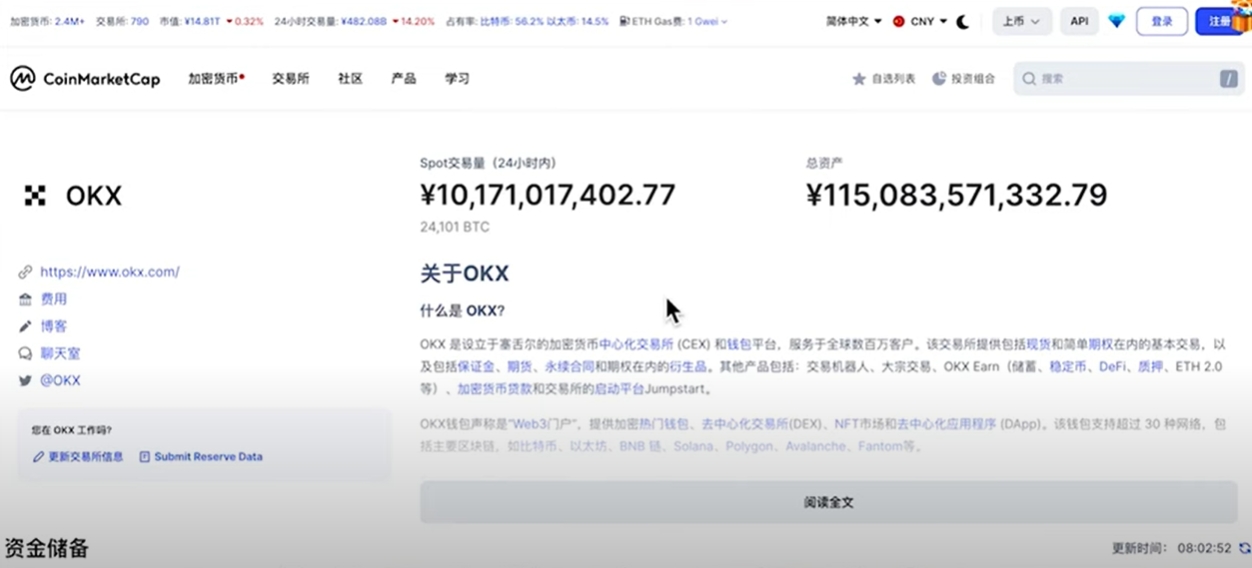1252x568 pixels.
Task: Click the refresh icon next to 更新时间
Action: (x=1245, y=548)
